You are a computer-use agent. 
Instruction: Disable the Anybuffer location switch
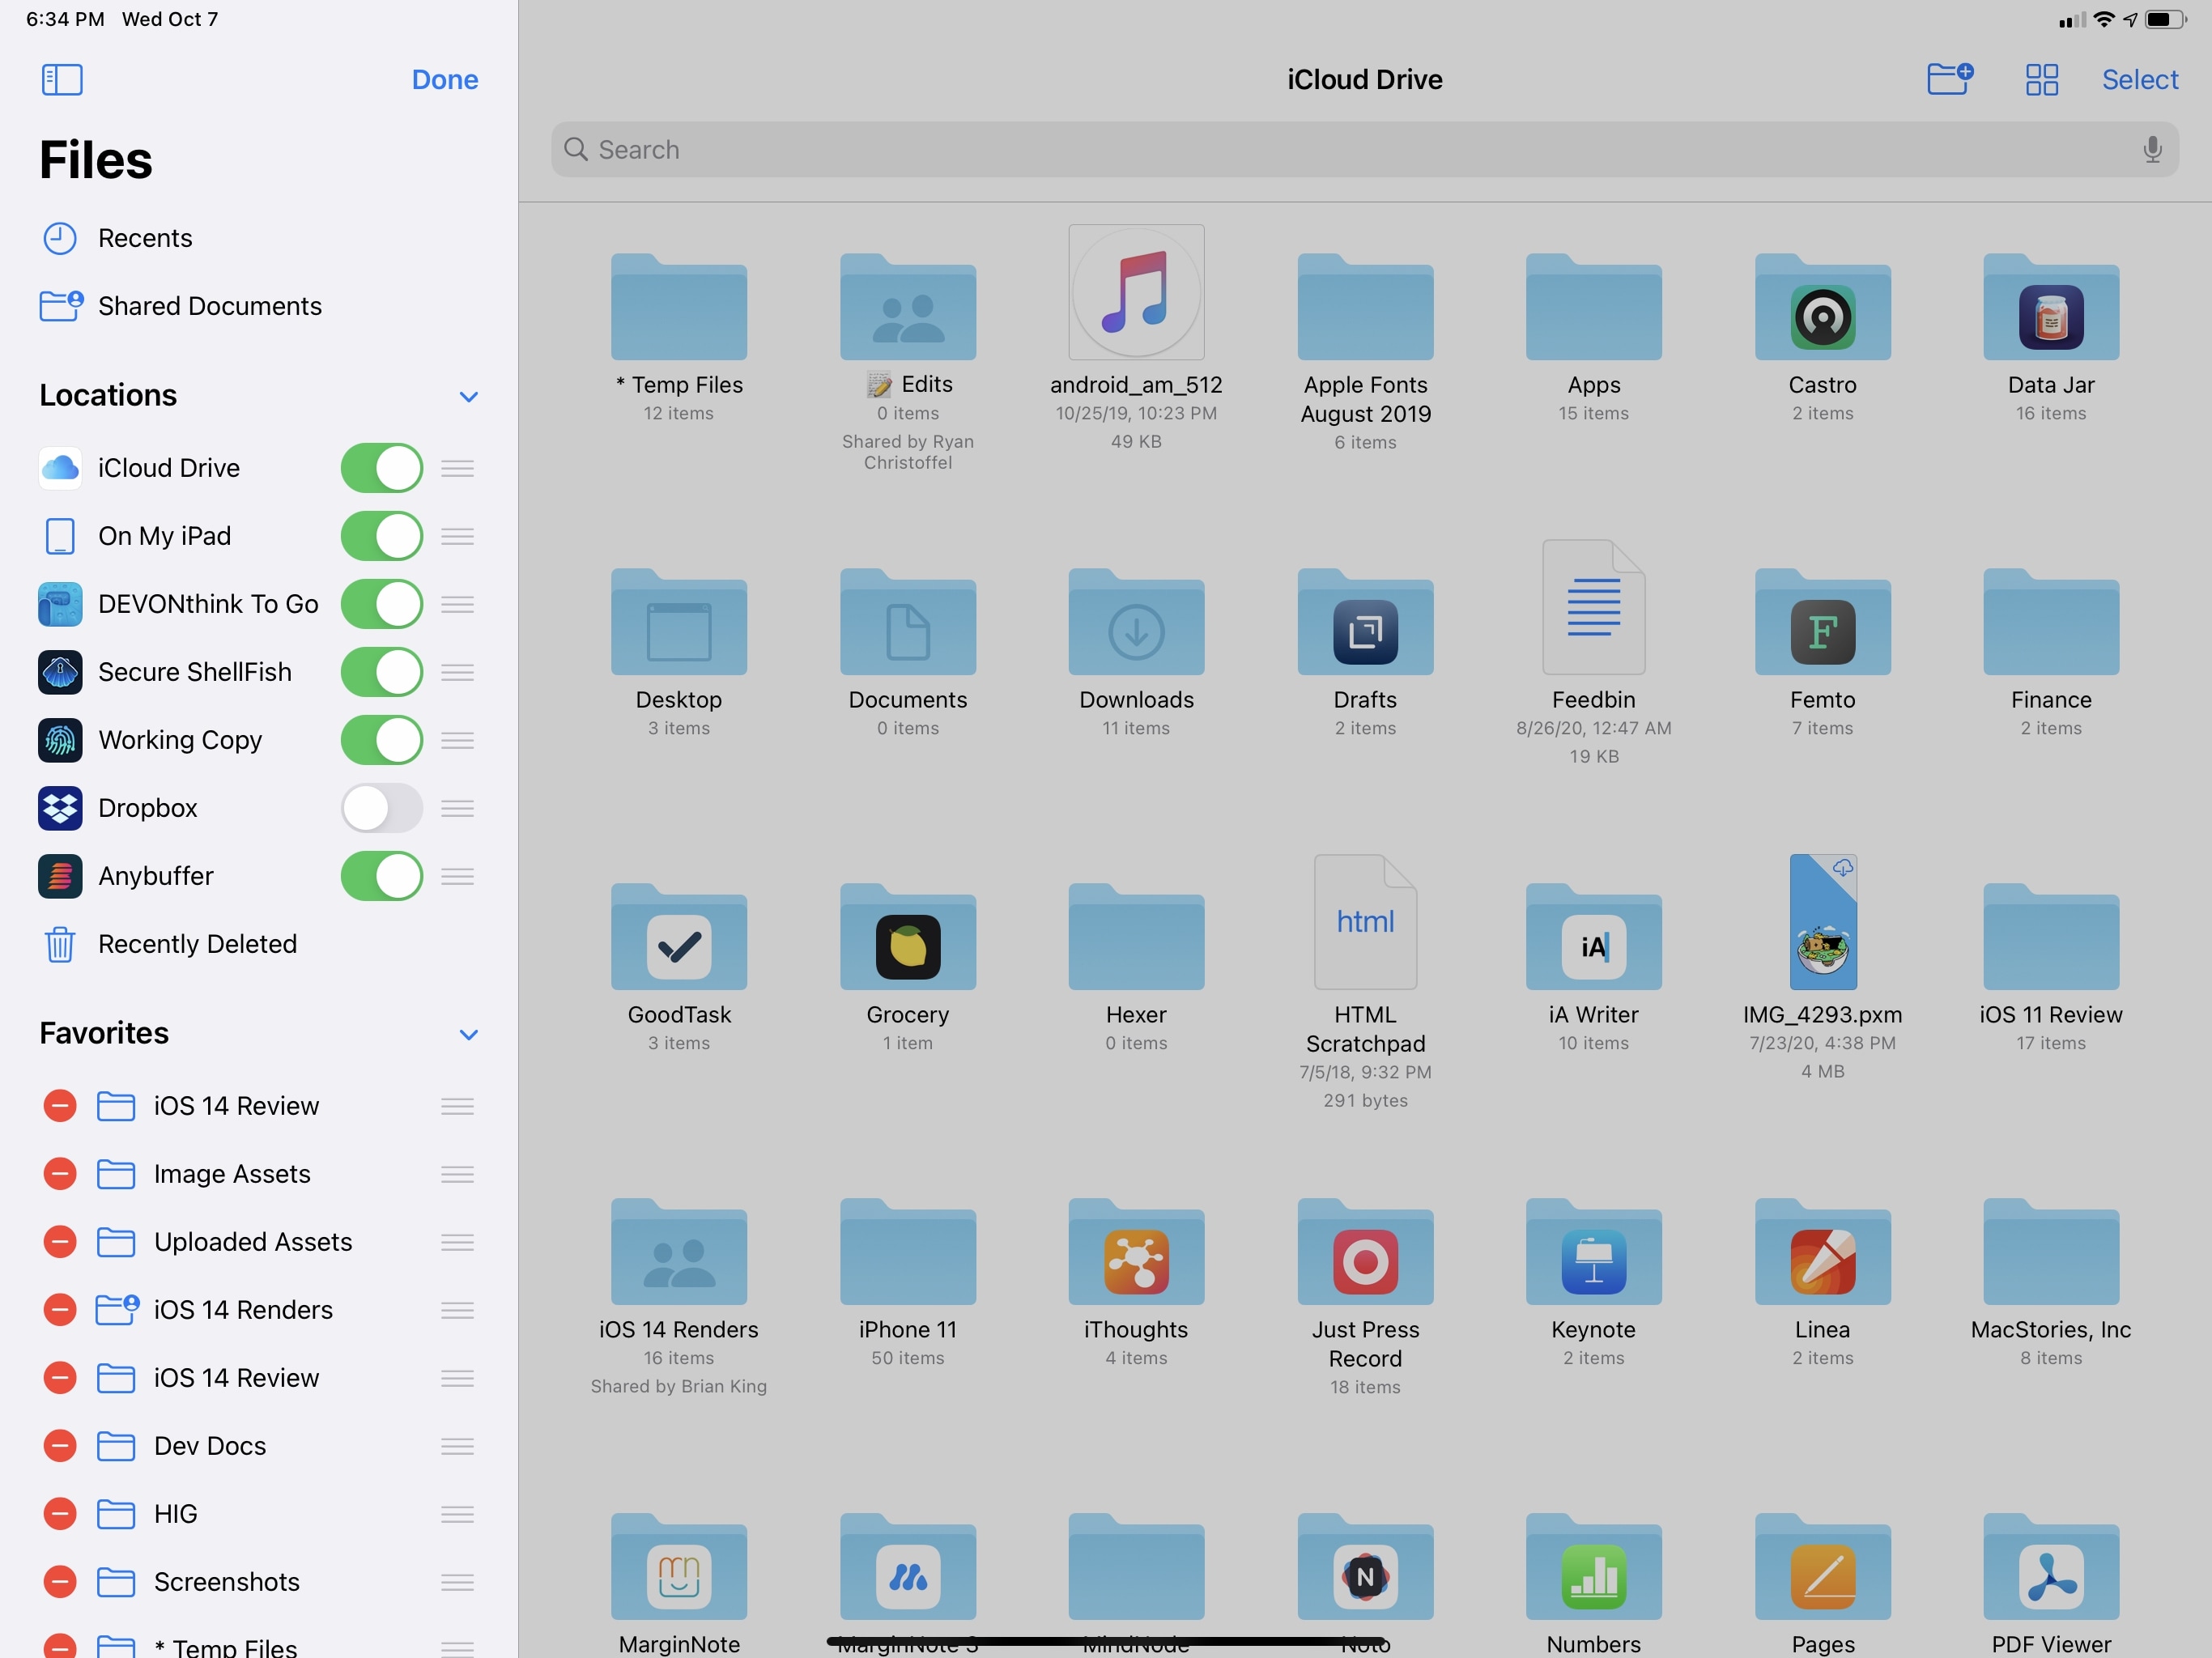381,876
